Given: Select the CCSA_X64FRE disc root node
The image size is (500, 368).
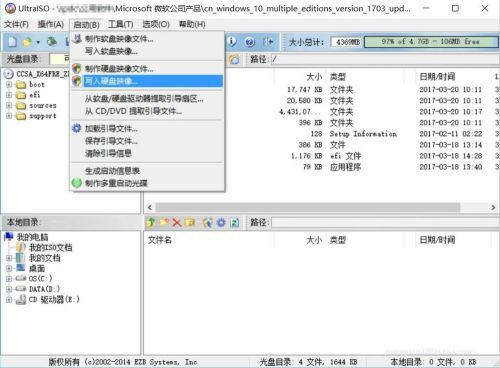Looking at the screenshot, I should point(42,74).
